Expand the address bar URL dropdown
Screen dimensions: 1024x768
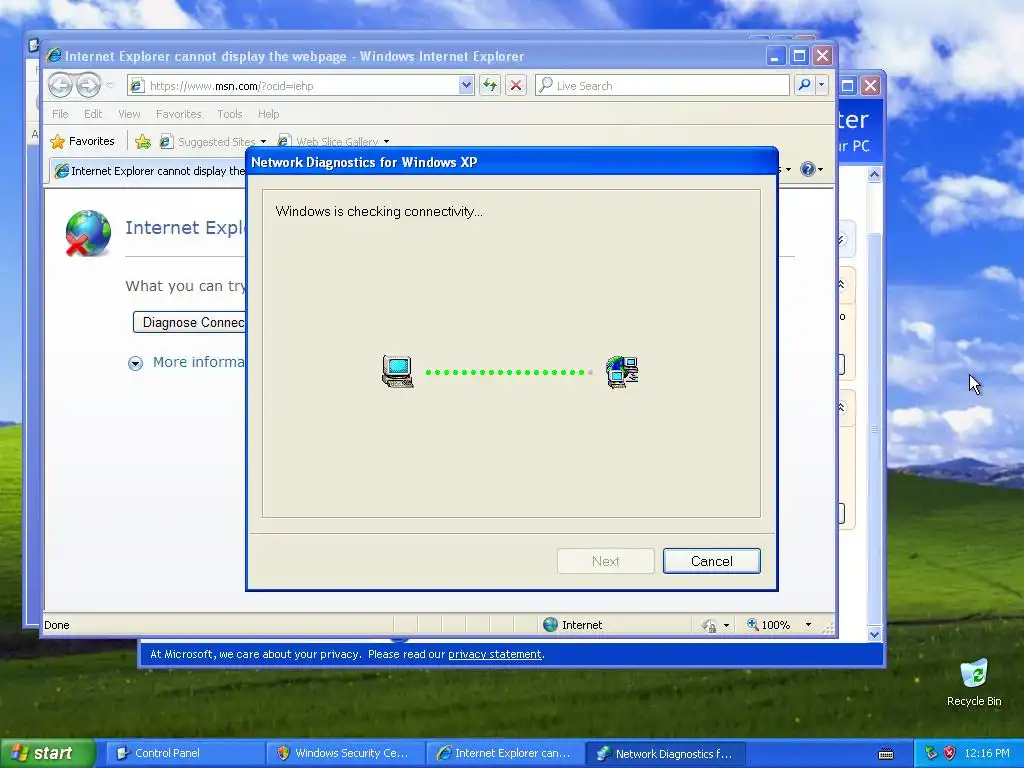pyautogui.click(x=466, y=86)
